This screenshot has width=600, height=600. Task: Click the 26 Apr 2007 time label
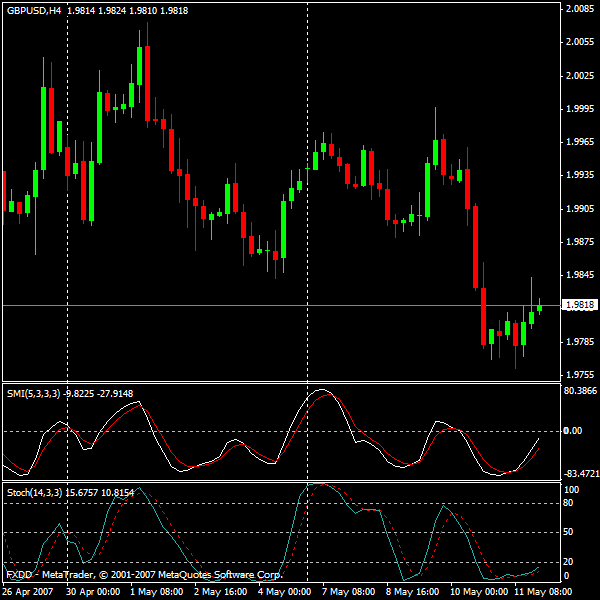[x=28, y=592]
